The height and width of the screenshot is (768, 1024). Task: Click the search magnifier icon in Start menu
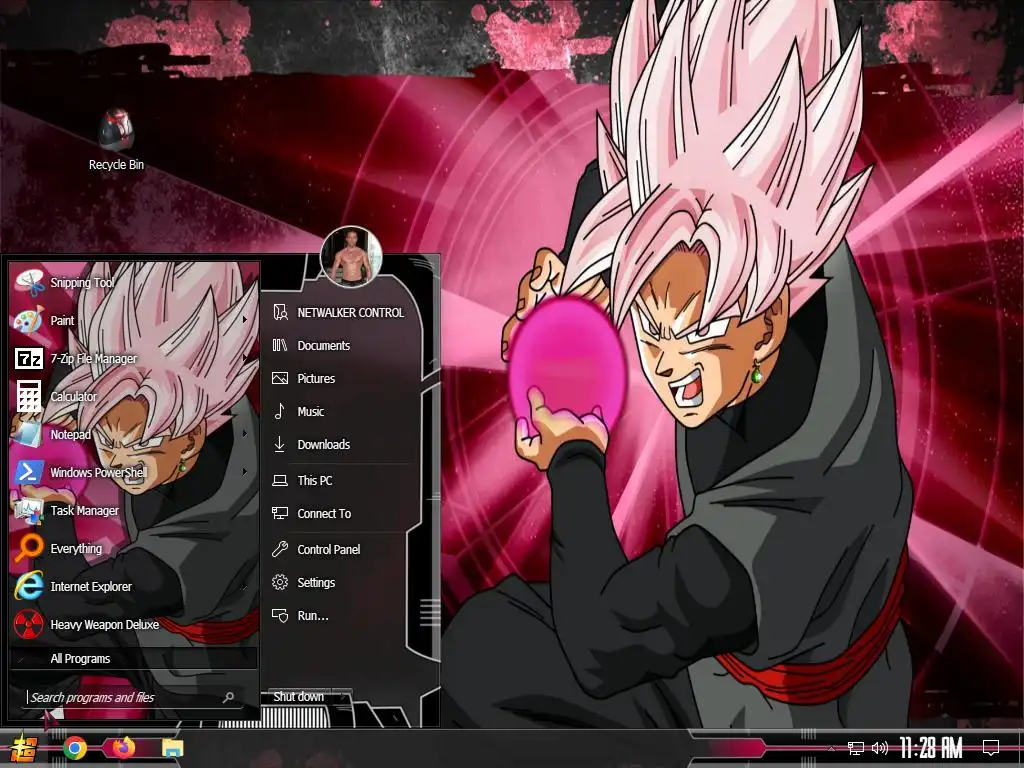point(229,697)
